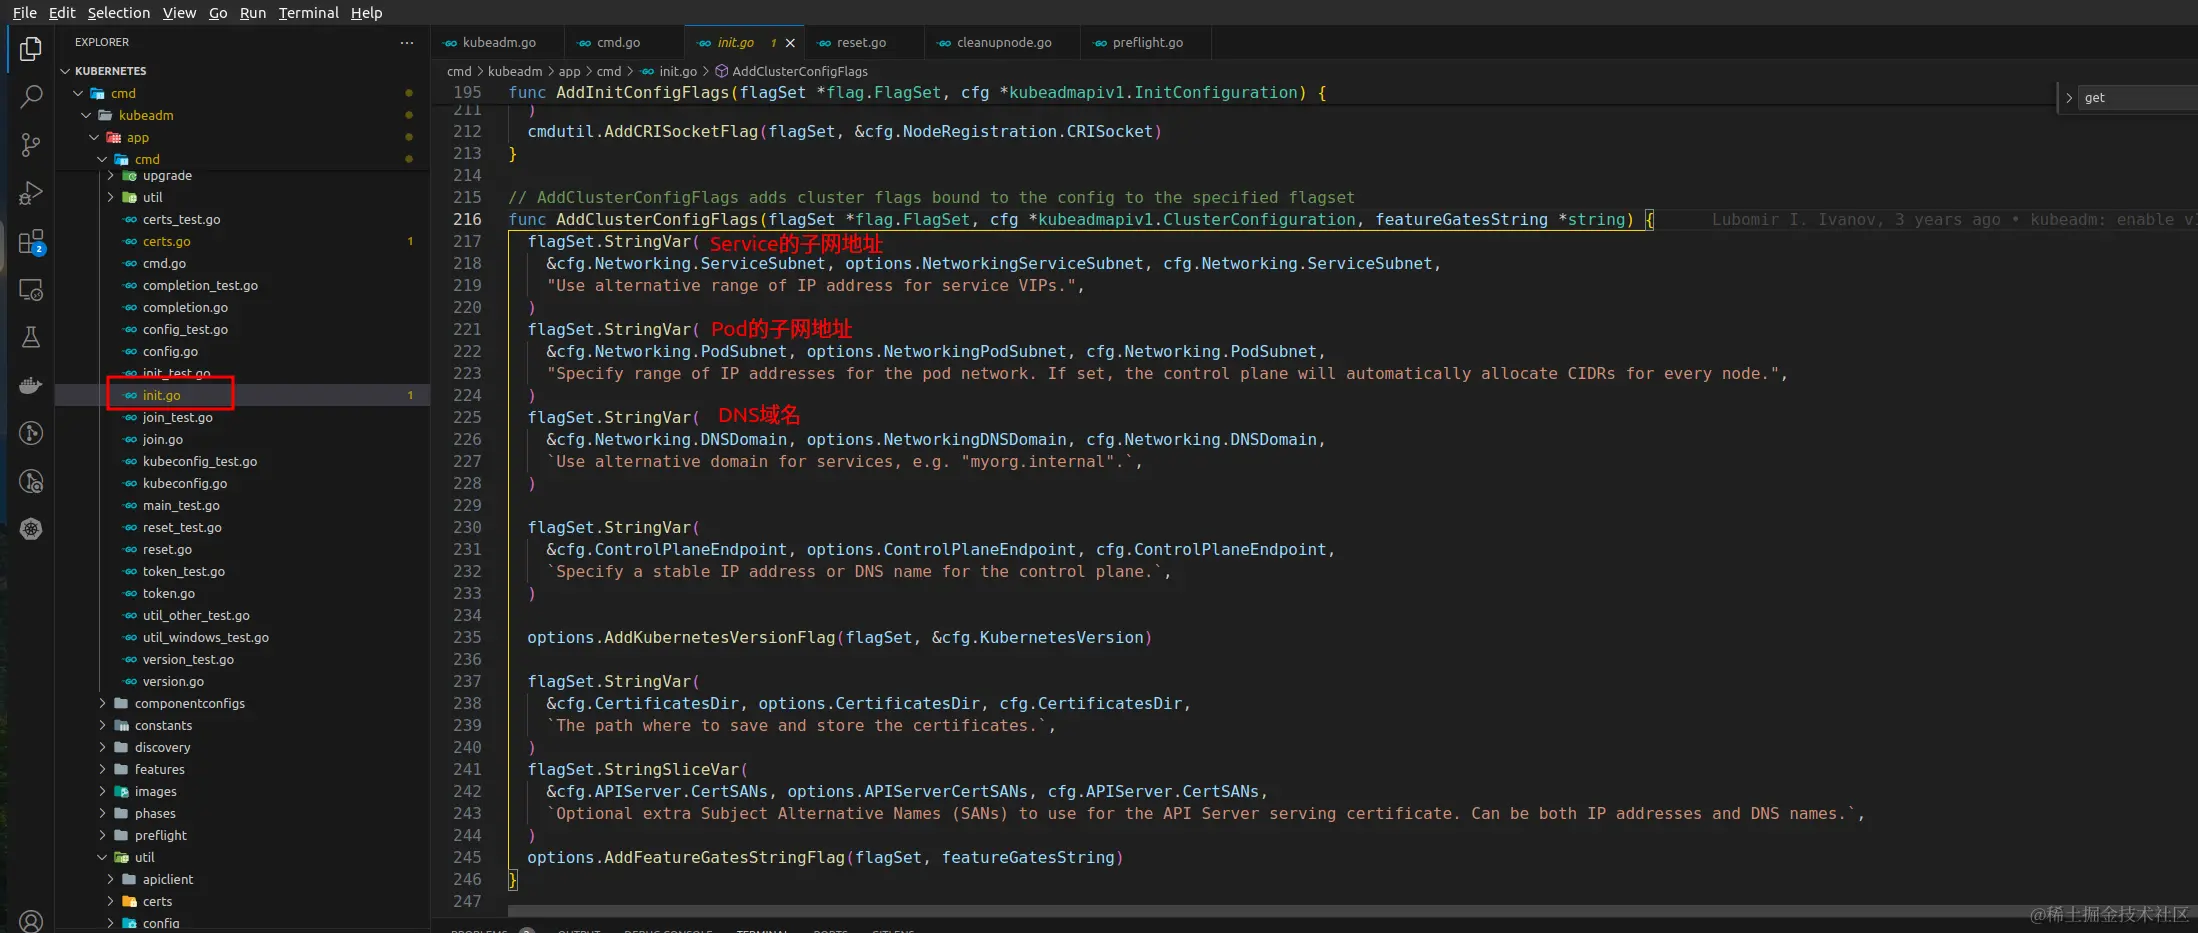Open the Help menu
Viewport: 2198px width, 933px height.
366,12
